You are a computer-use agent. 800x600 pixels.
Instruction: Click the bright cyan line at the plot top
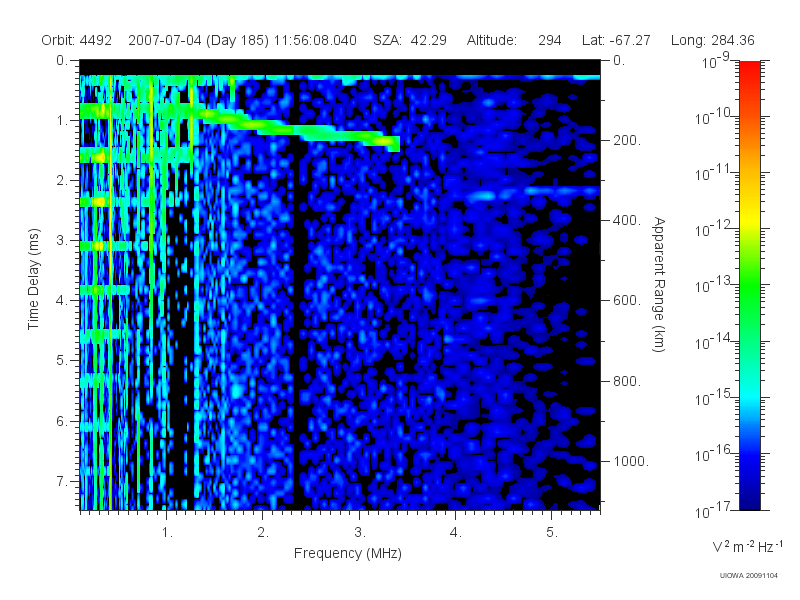pyautogui.click(x=339, y=78)
